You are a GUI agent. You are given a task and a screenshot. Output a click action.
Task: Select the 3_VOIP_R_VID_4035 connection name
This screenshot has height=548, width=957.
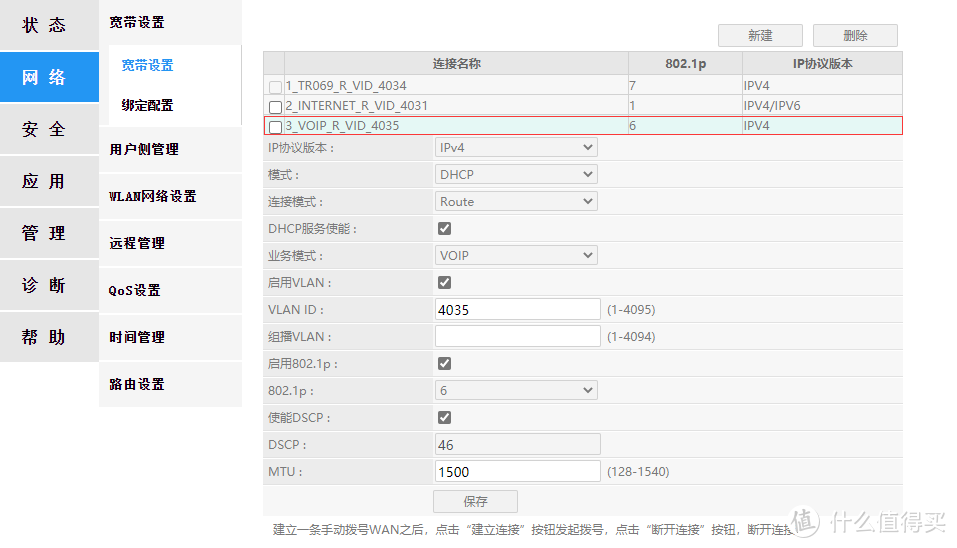tap(342, 126)
